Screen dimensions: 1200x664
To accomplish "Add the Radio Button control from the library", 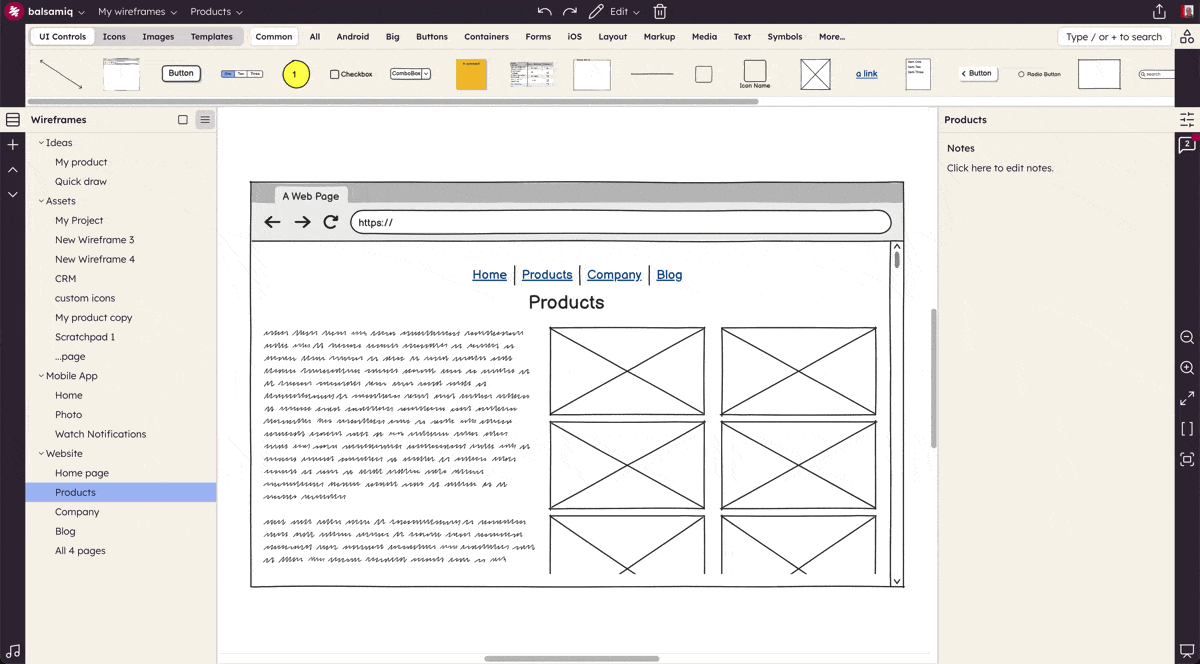I will click(x=1039, y=74).
